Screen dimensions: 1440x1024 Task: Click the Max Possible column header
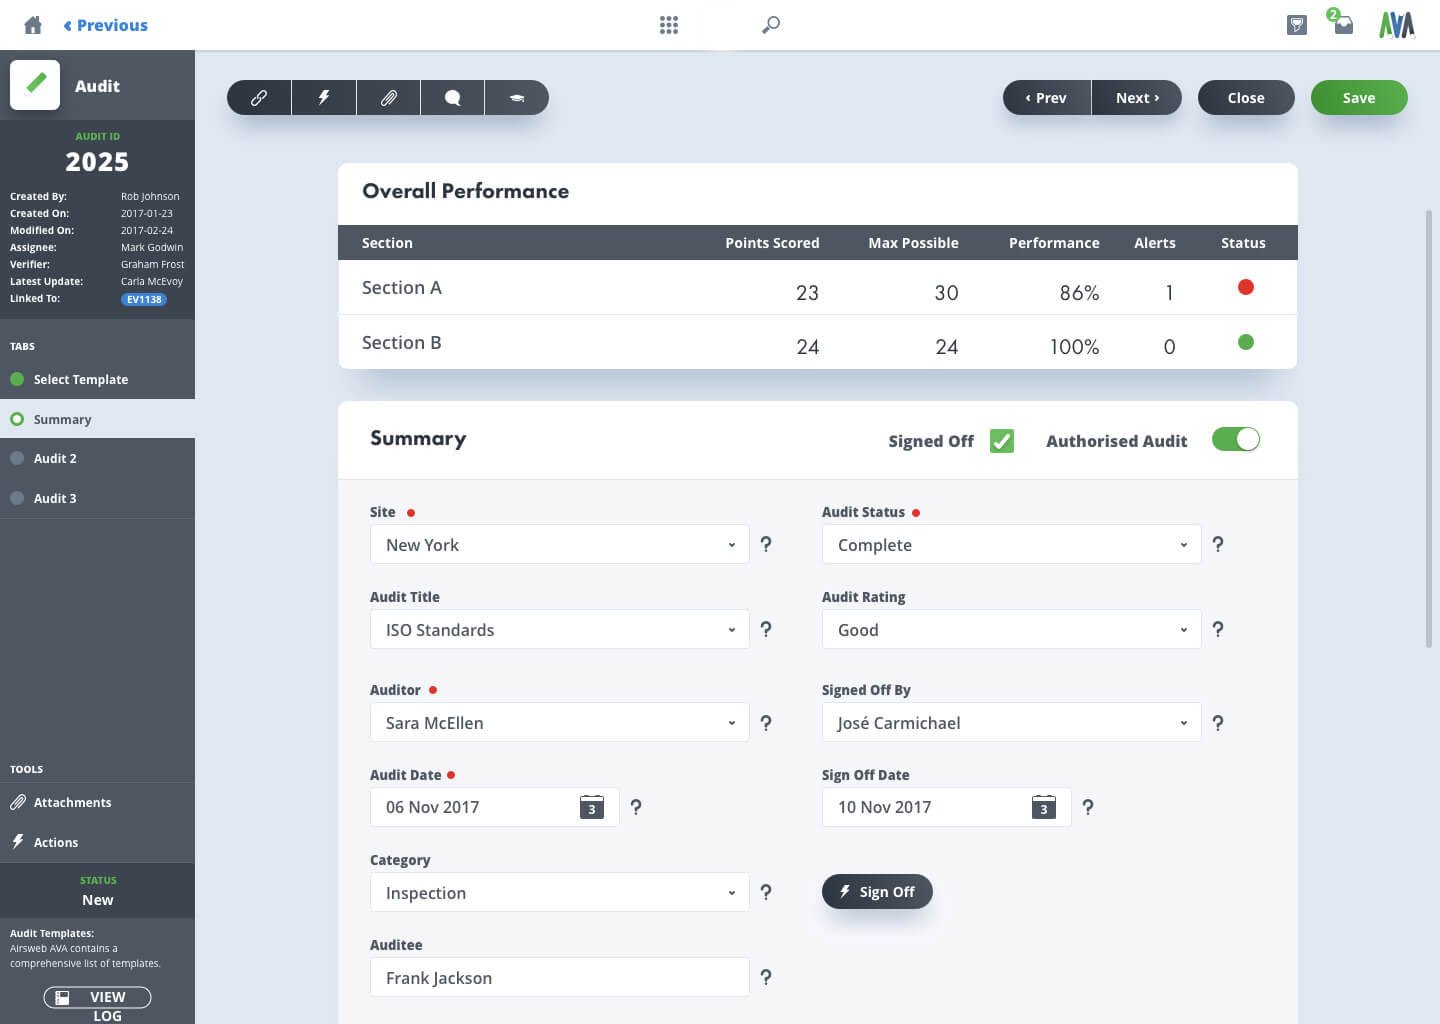tap(913, 243)
